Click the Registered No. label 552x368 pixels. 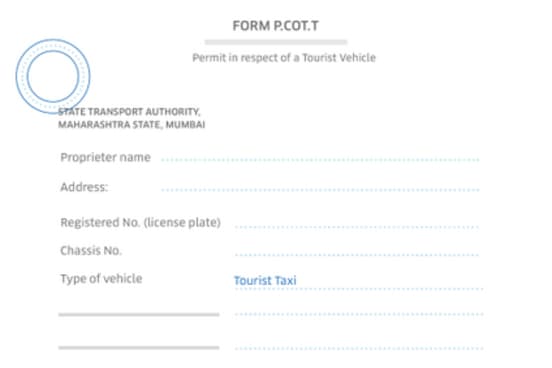[x=140, y=223]
